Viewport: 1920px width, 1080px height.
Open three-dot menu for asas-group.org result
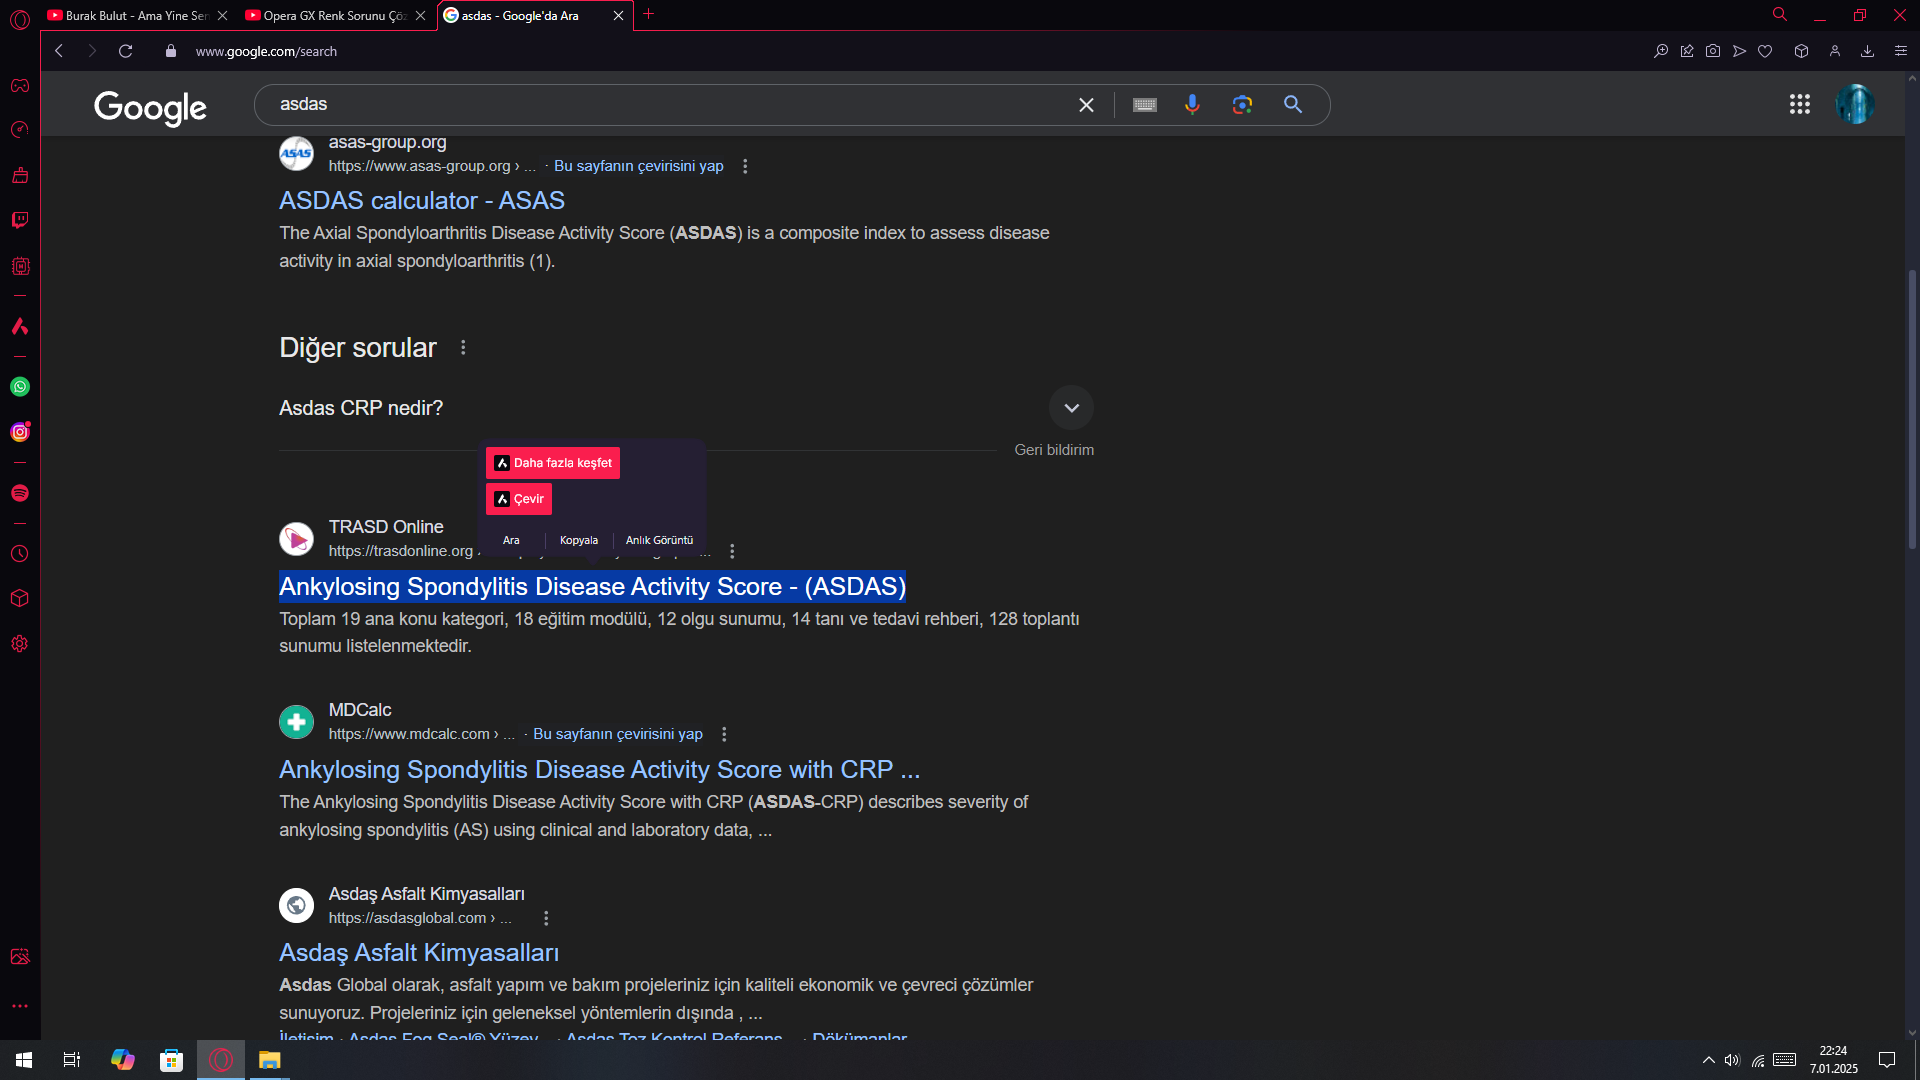point(745,166)
